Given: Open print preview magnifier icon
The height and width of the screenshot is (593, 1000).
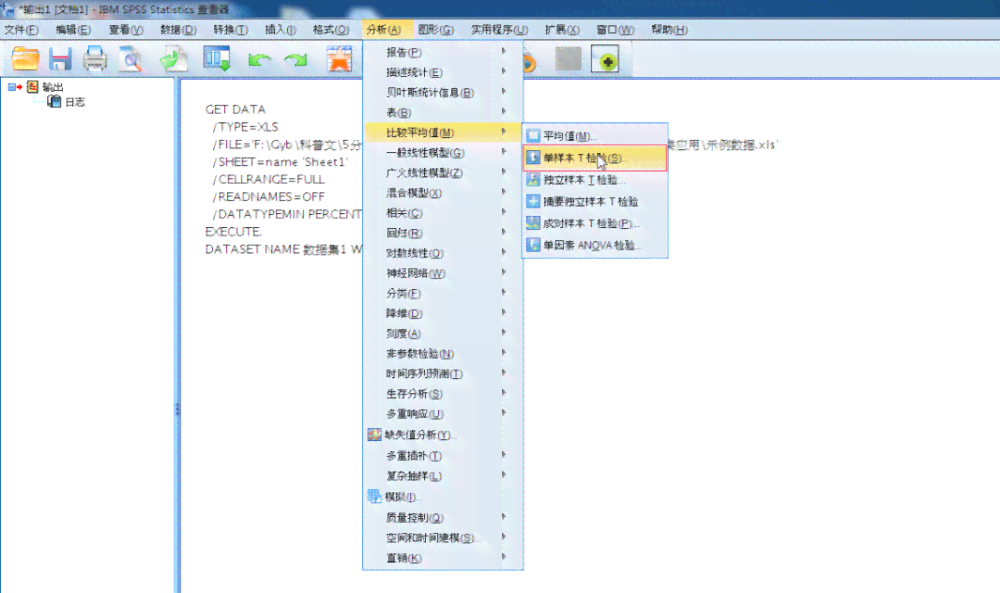Looking at the screenshot, I should (131, 59).
